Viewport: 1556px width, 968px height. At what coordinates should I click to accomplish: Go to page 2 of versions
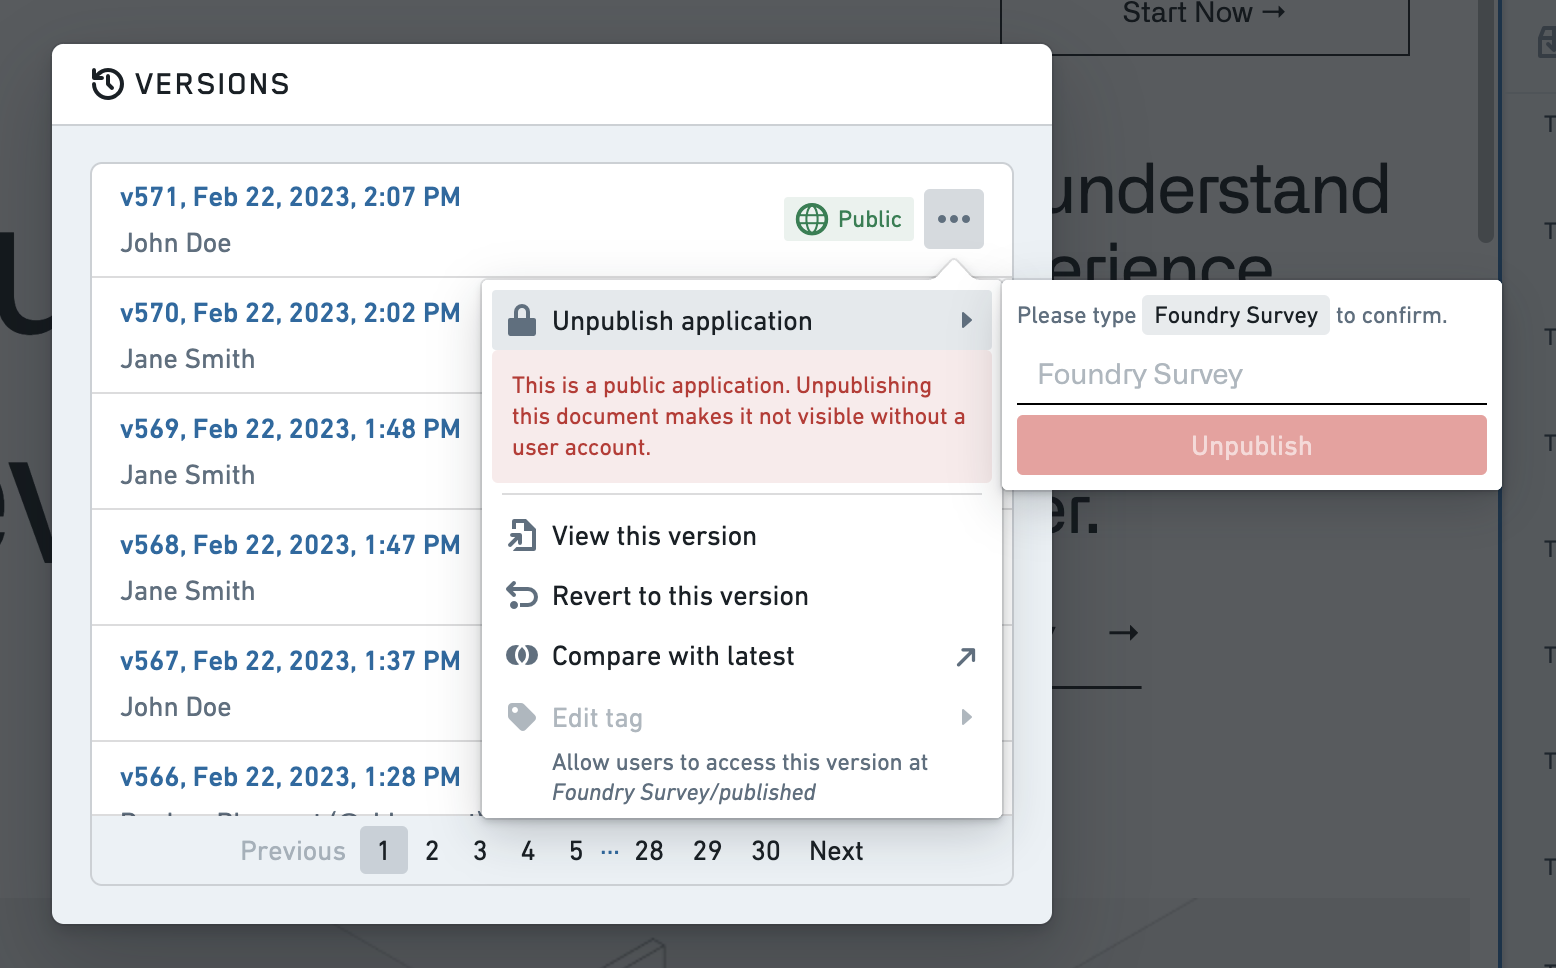pos(432,851)
